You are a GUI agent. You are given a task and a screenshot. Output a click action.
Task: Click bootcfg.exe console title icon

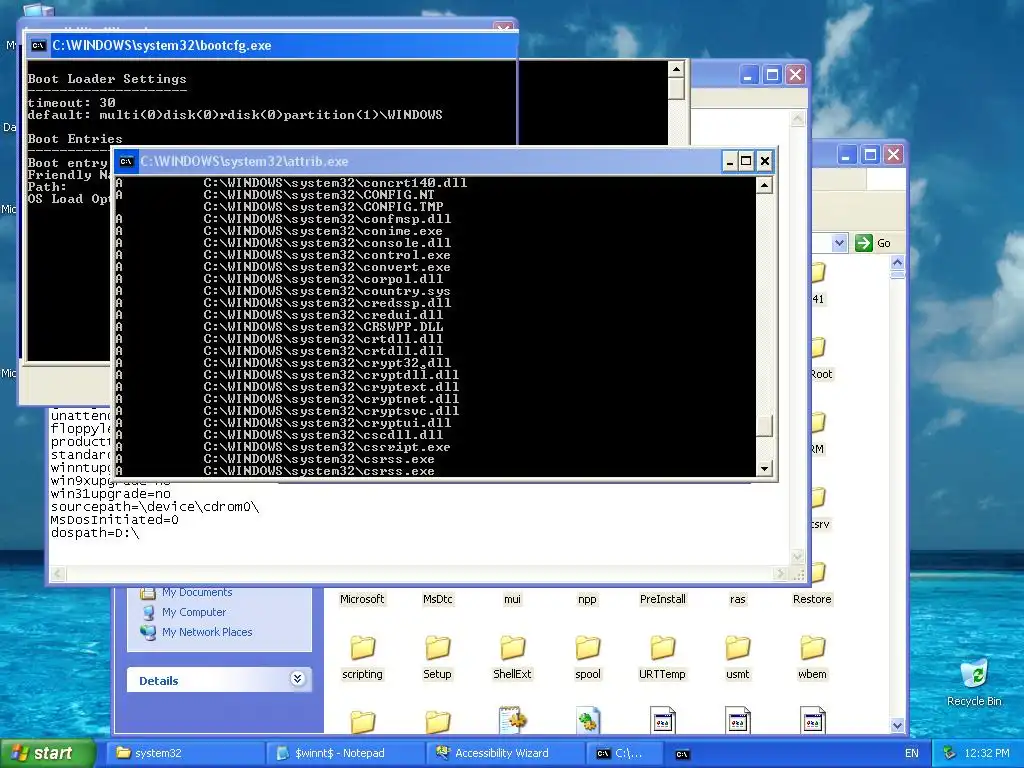point(39,45)
